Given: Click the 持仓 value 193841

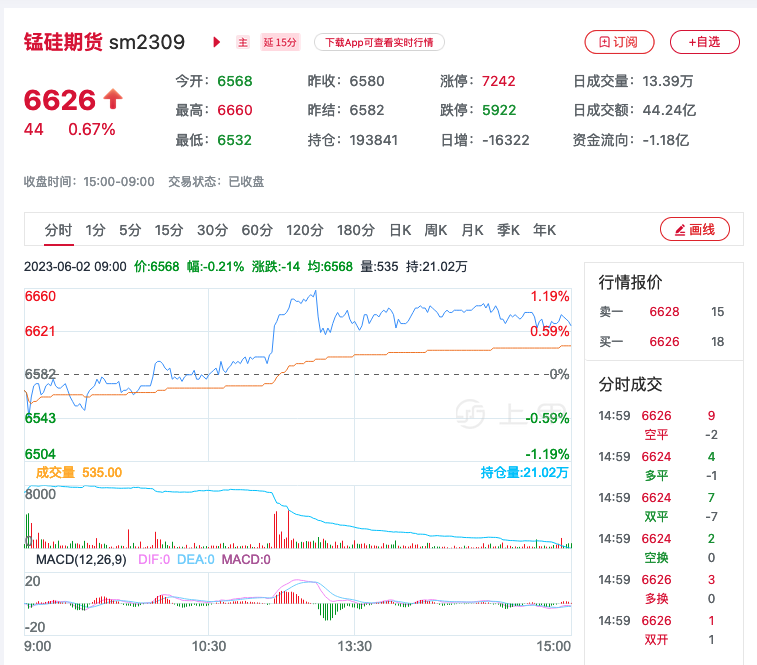Looking at the screenshot, I should [x=374, y=141].
